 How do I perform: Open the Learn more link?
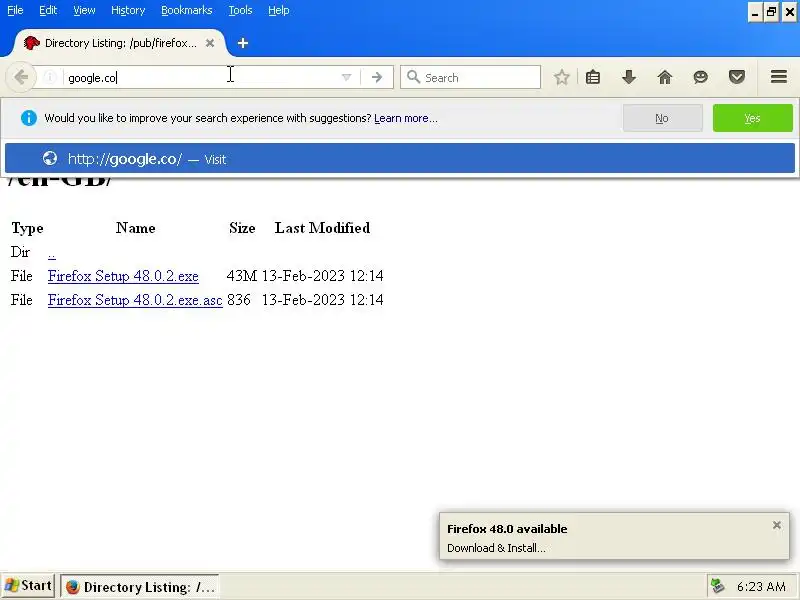pyautogui.click(x=406, y=118)
